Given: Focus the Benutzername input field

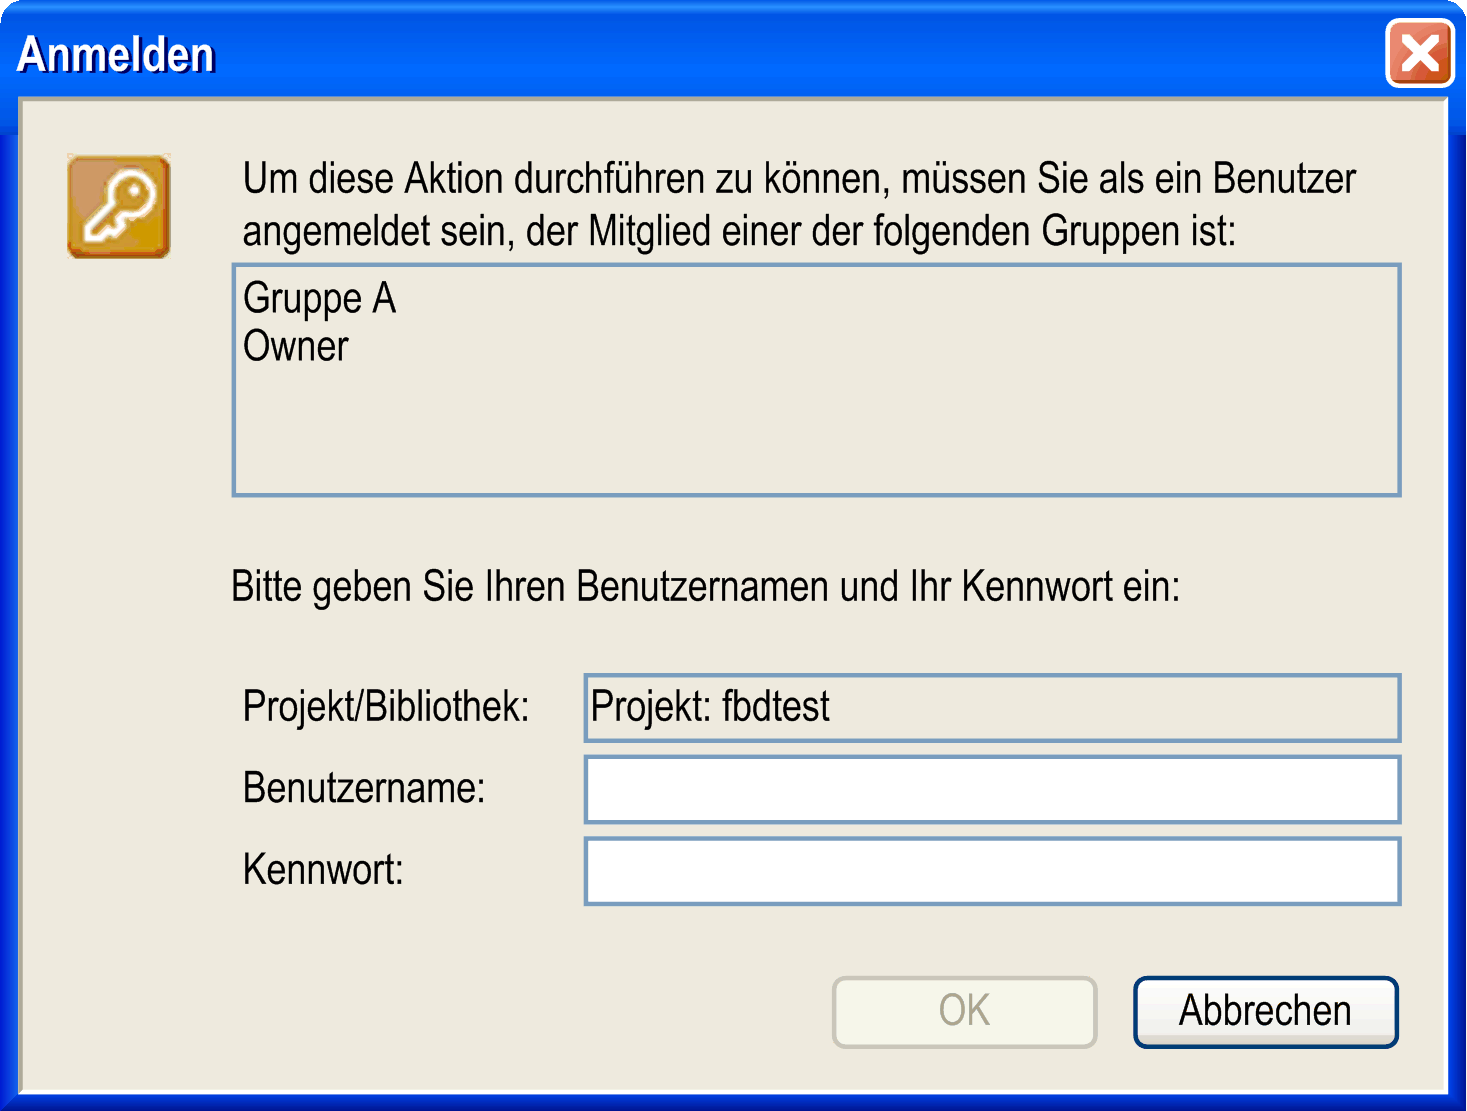Looking at the screenshot, I should coord(992,789).
